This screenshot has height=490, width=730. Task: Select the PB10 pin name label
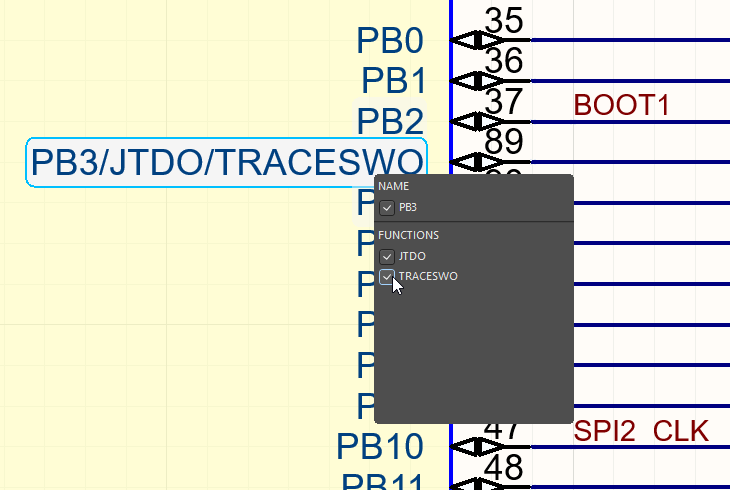click(380, 446)
